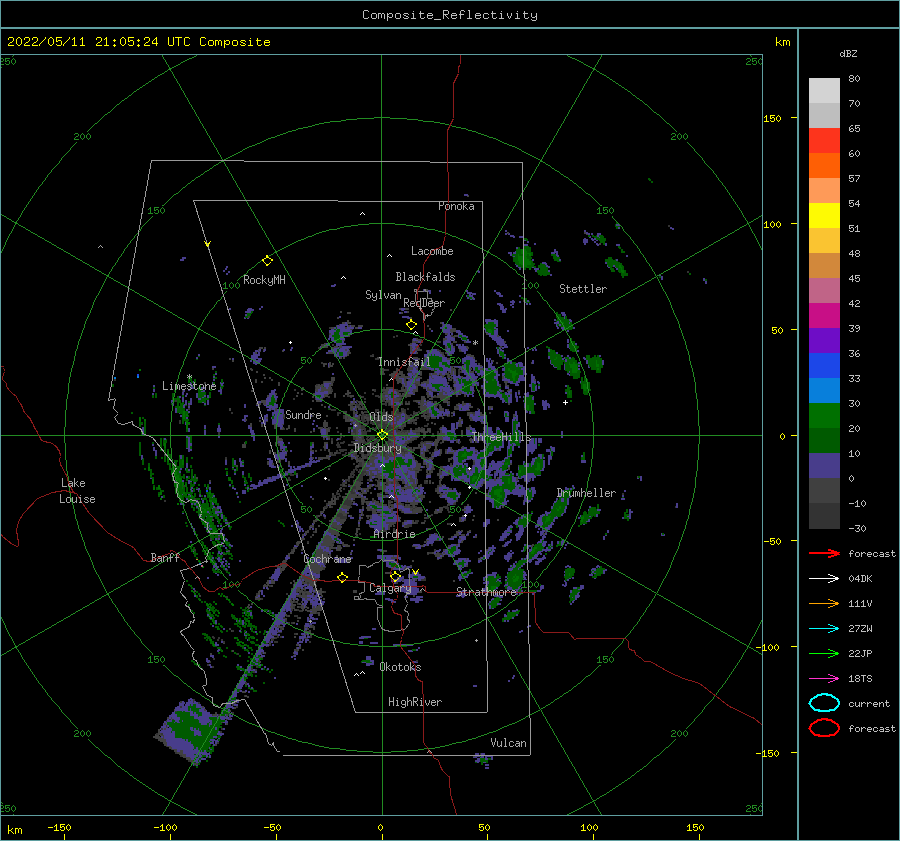The height and width of the screenshot is (841, 900).
Task: Select the radar site diamond near Olds
Action: (382, 435)
